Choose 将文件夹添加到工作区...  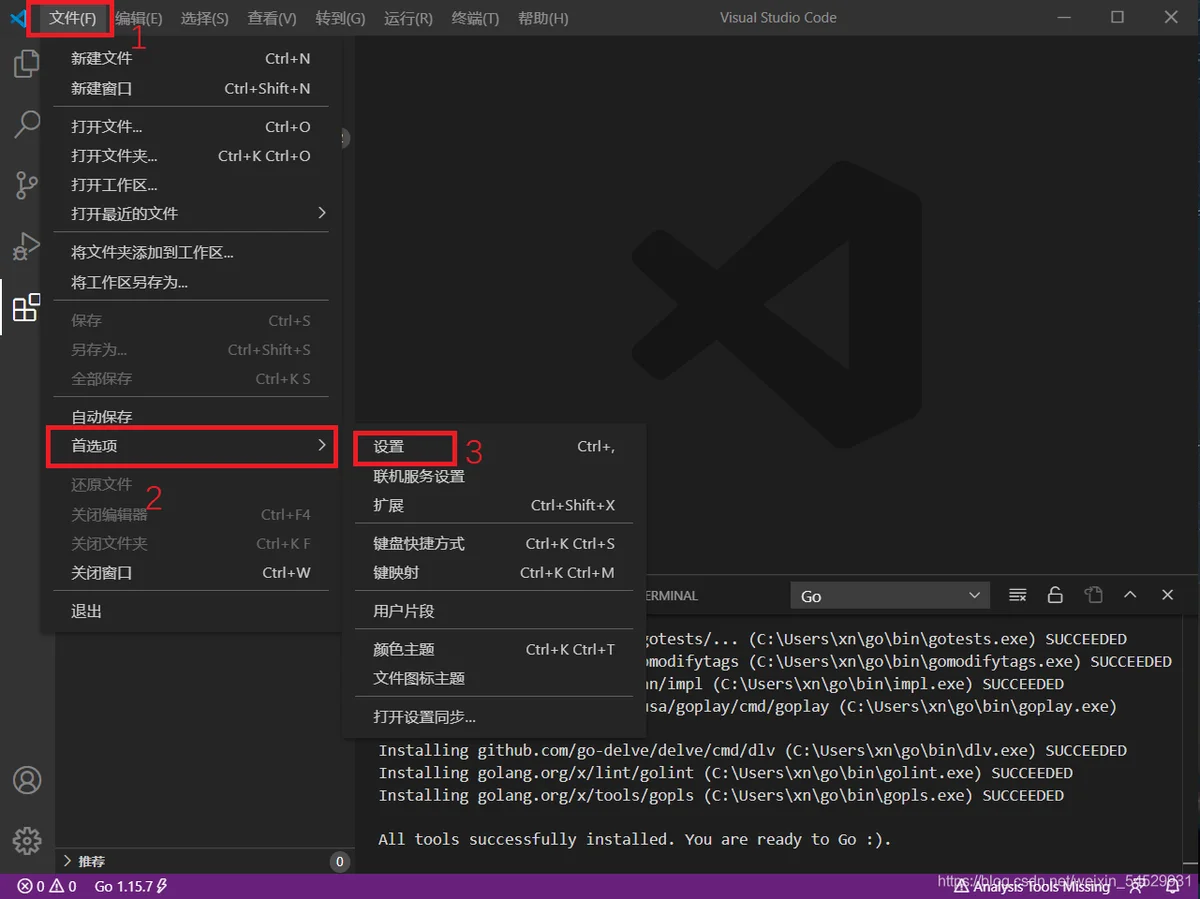191,253
